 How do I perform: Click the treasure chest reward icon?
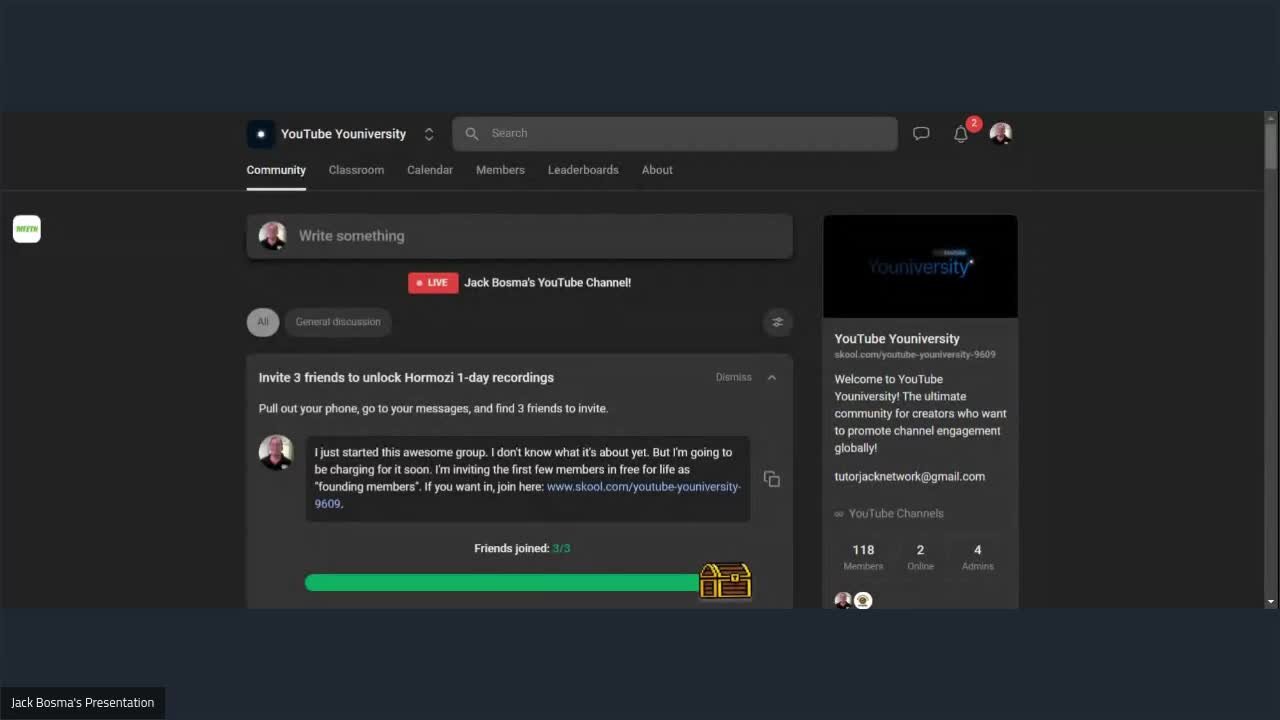(725, 581)
